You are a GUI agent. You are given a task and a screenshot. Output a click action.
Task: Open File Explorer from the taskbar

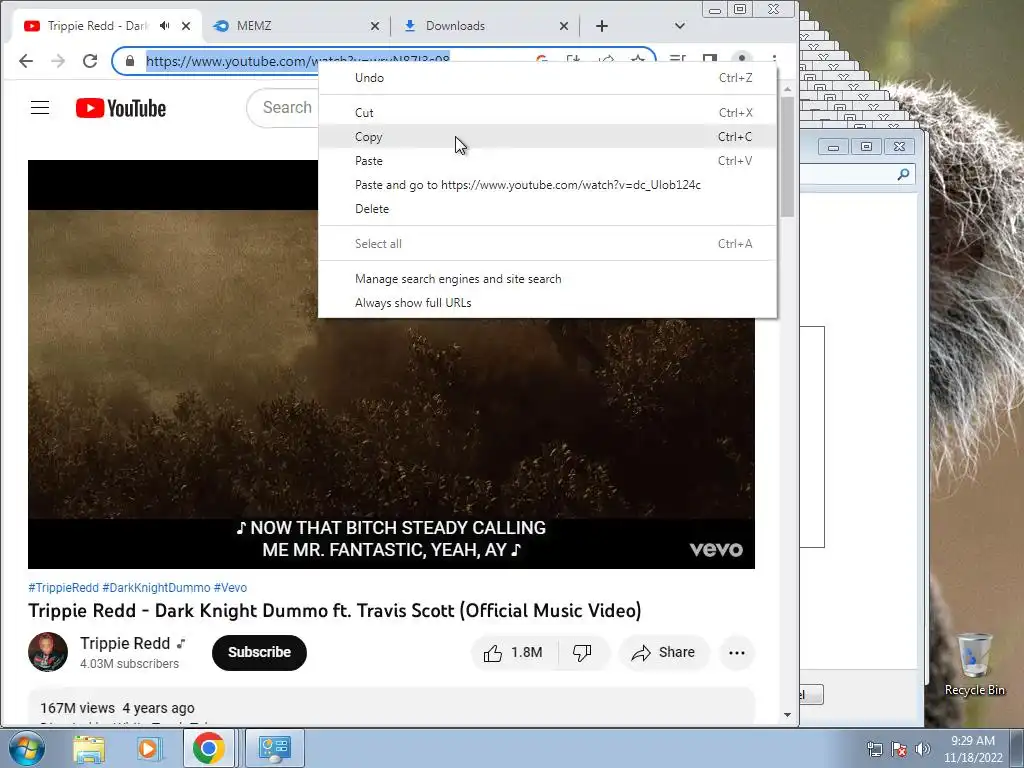point(89,748)
